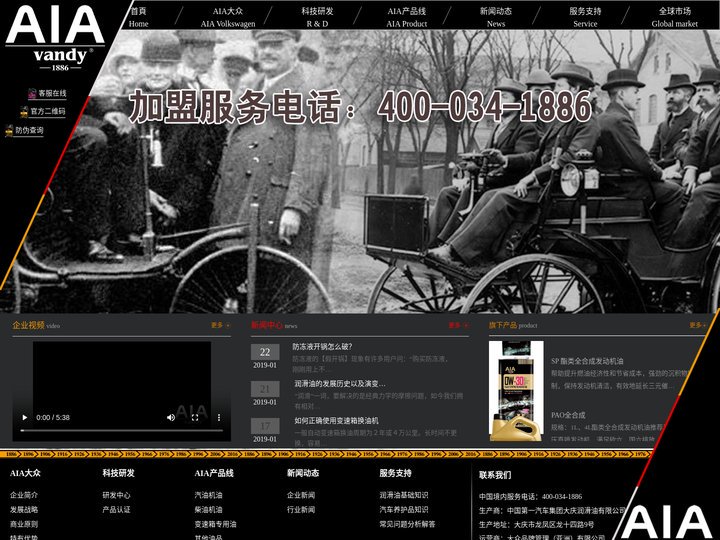Open the AIA产品线 Product menu

point(406,17)
